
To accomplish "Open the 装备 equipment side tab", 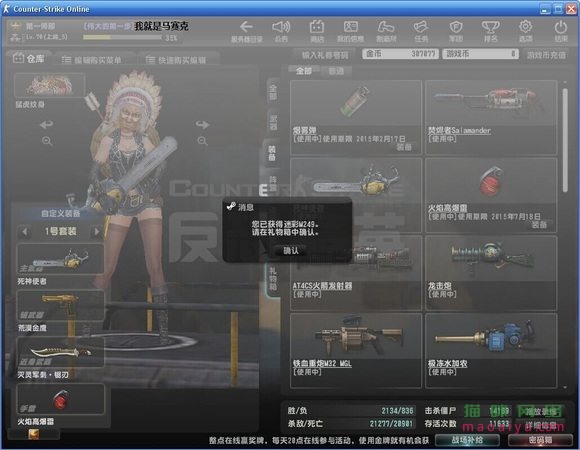I will tap(272, 153).
